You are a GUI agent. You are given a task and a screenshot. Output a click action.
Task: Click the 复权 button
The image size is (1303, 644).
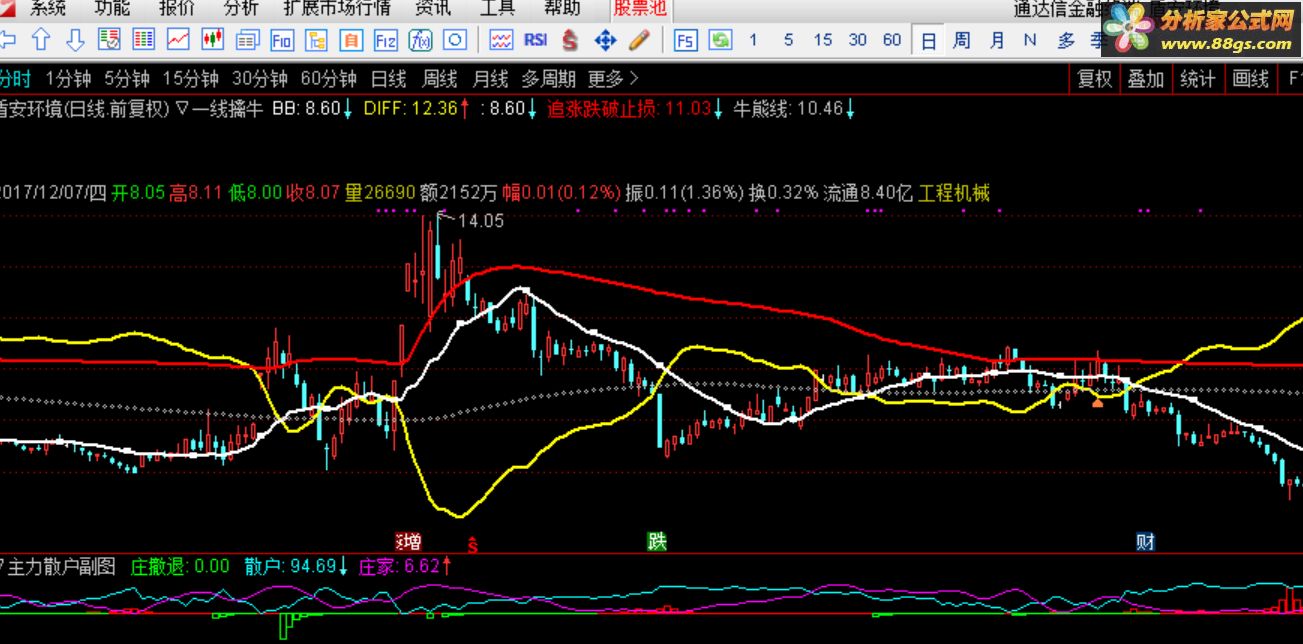[1095, 79]
